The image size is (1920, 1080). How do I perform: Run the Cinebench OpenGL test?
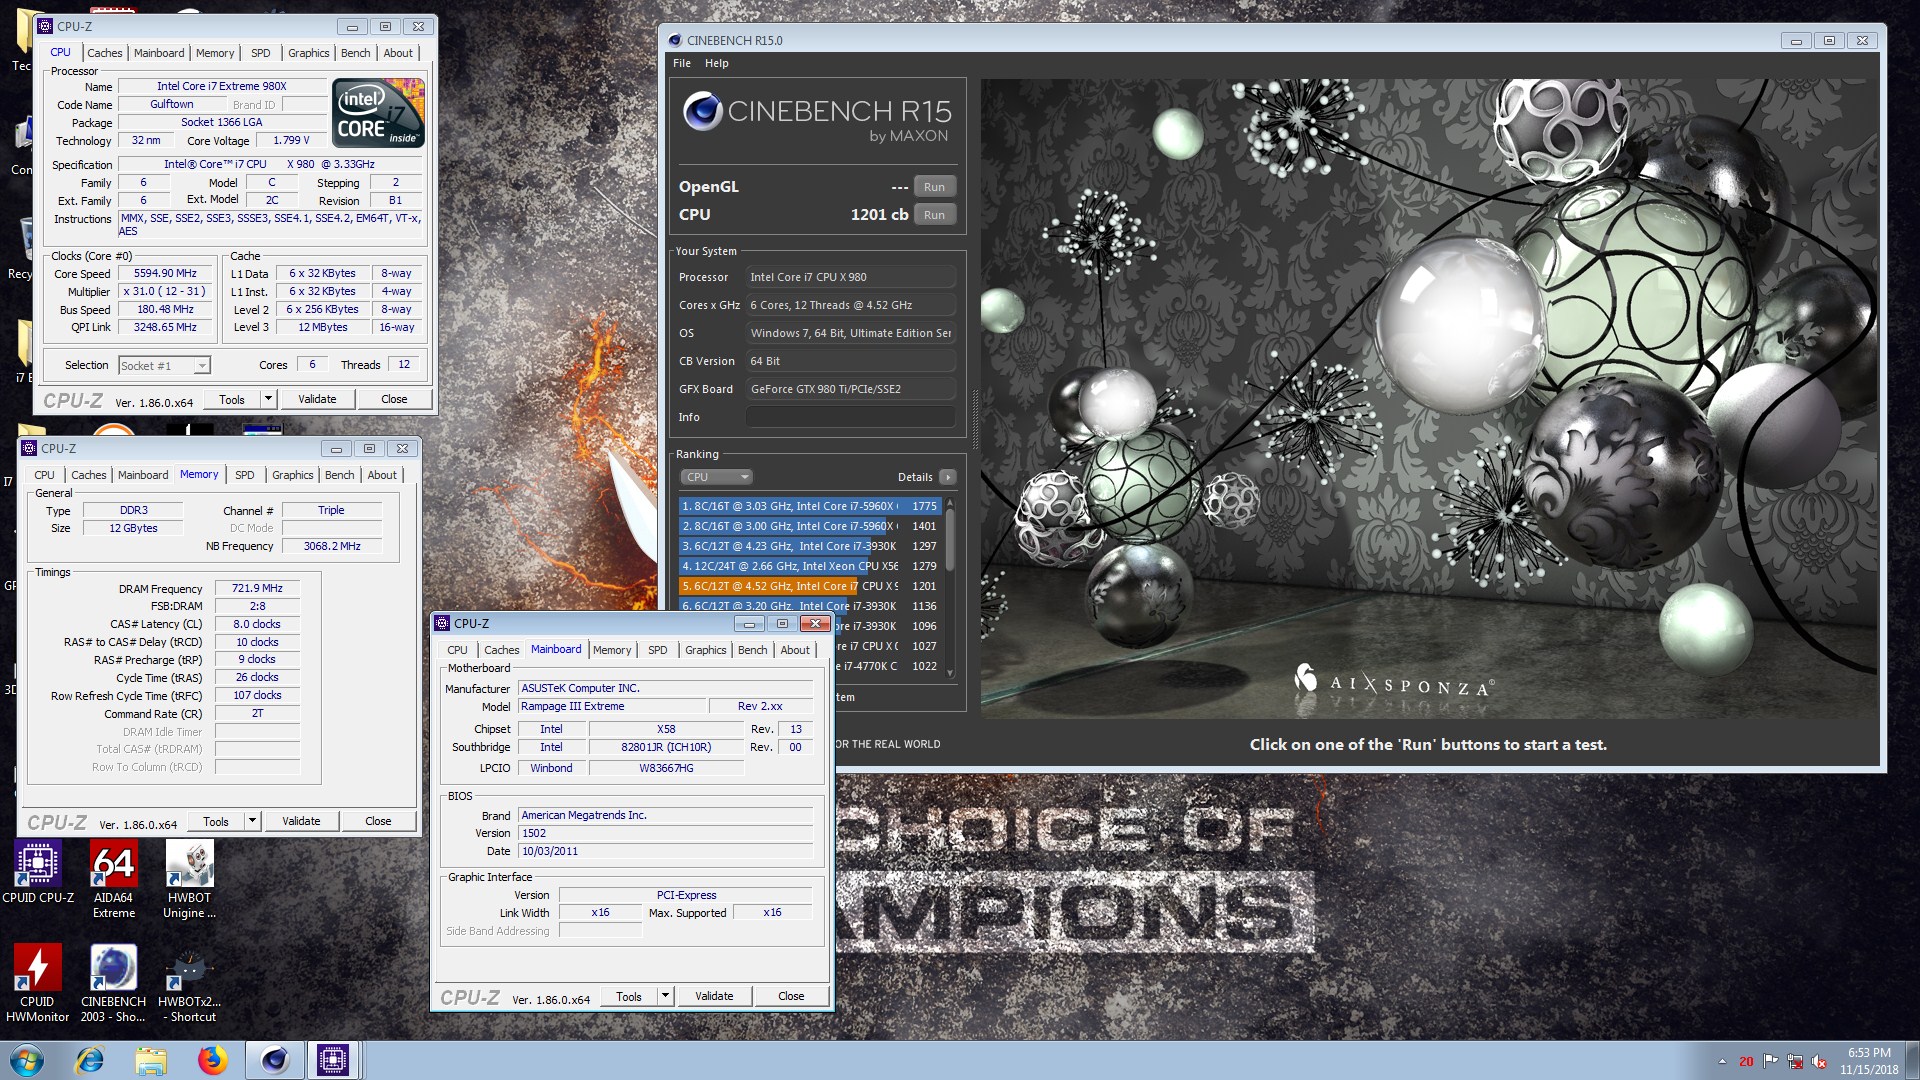[x=934, y=187]
